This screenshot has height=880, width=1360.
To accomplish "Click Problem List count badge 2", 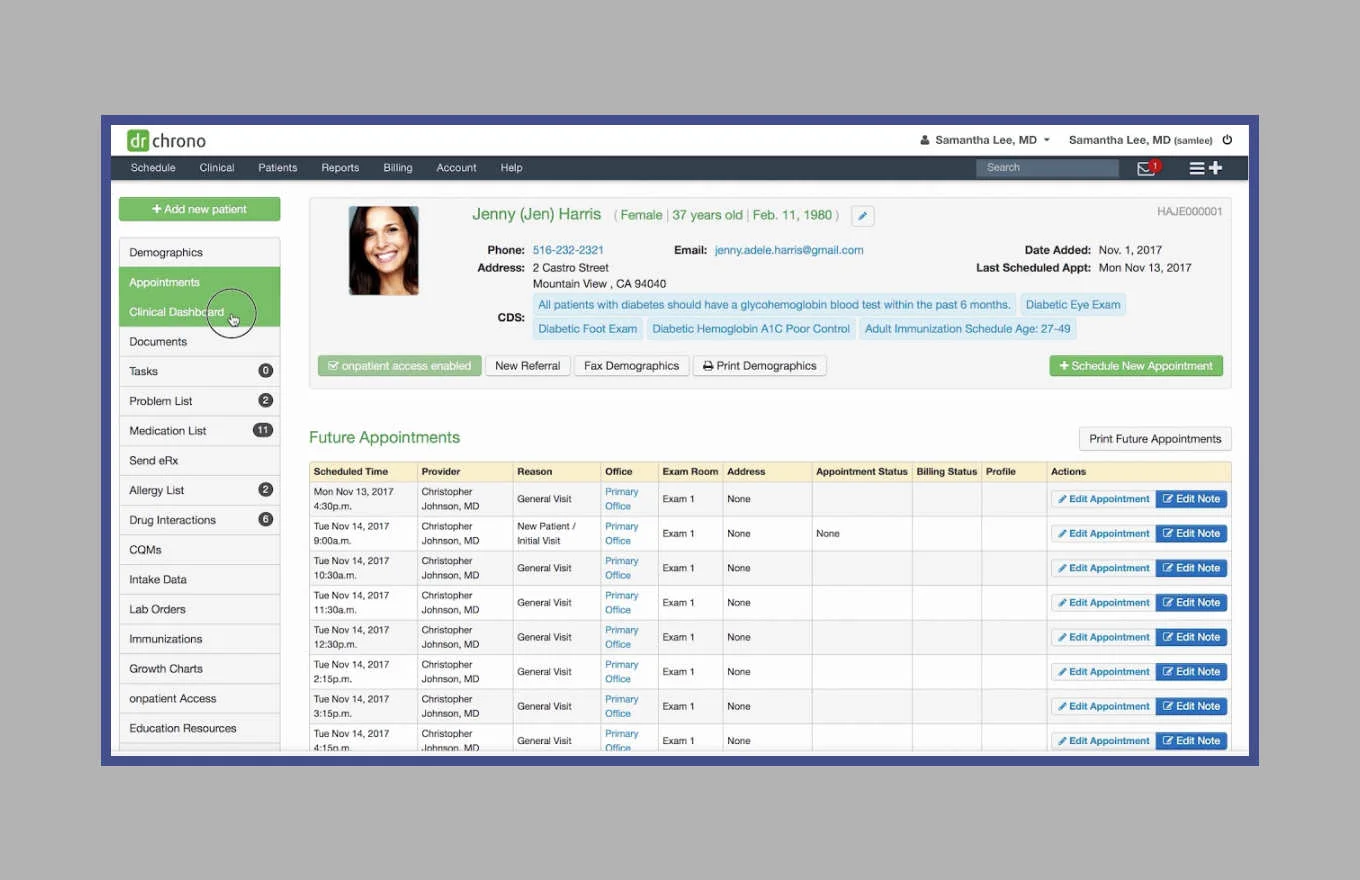I will (x=265, y=401).
